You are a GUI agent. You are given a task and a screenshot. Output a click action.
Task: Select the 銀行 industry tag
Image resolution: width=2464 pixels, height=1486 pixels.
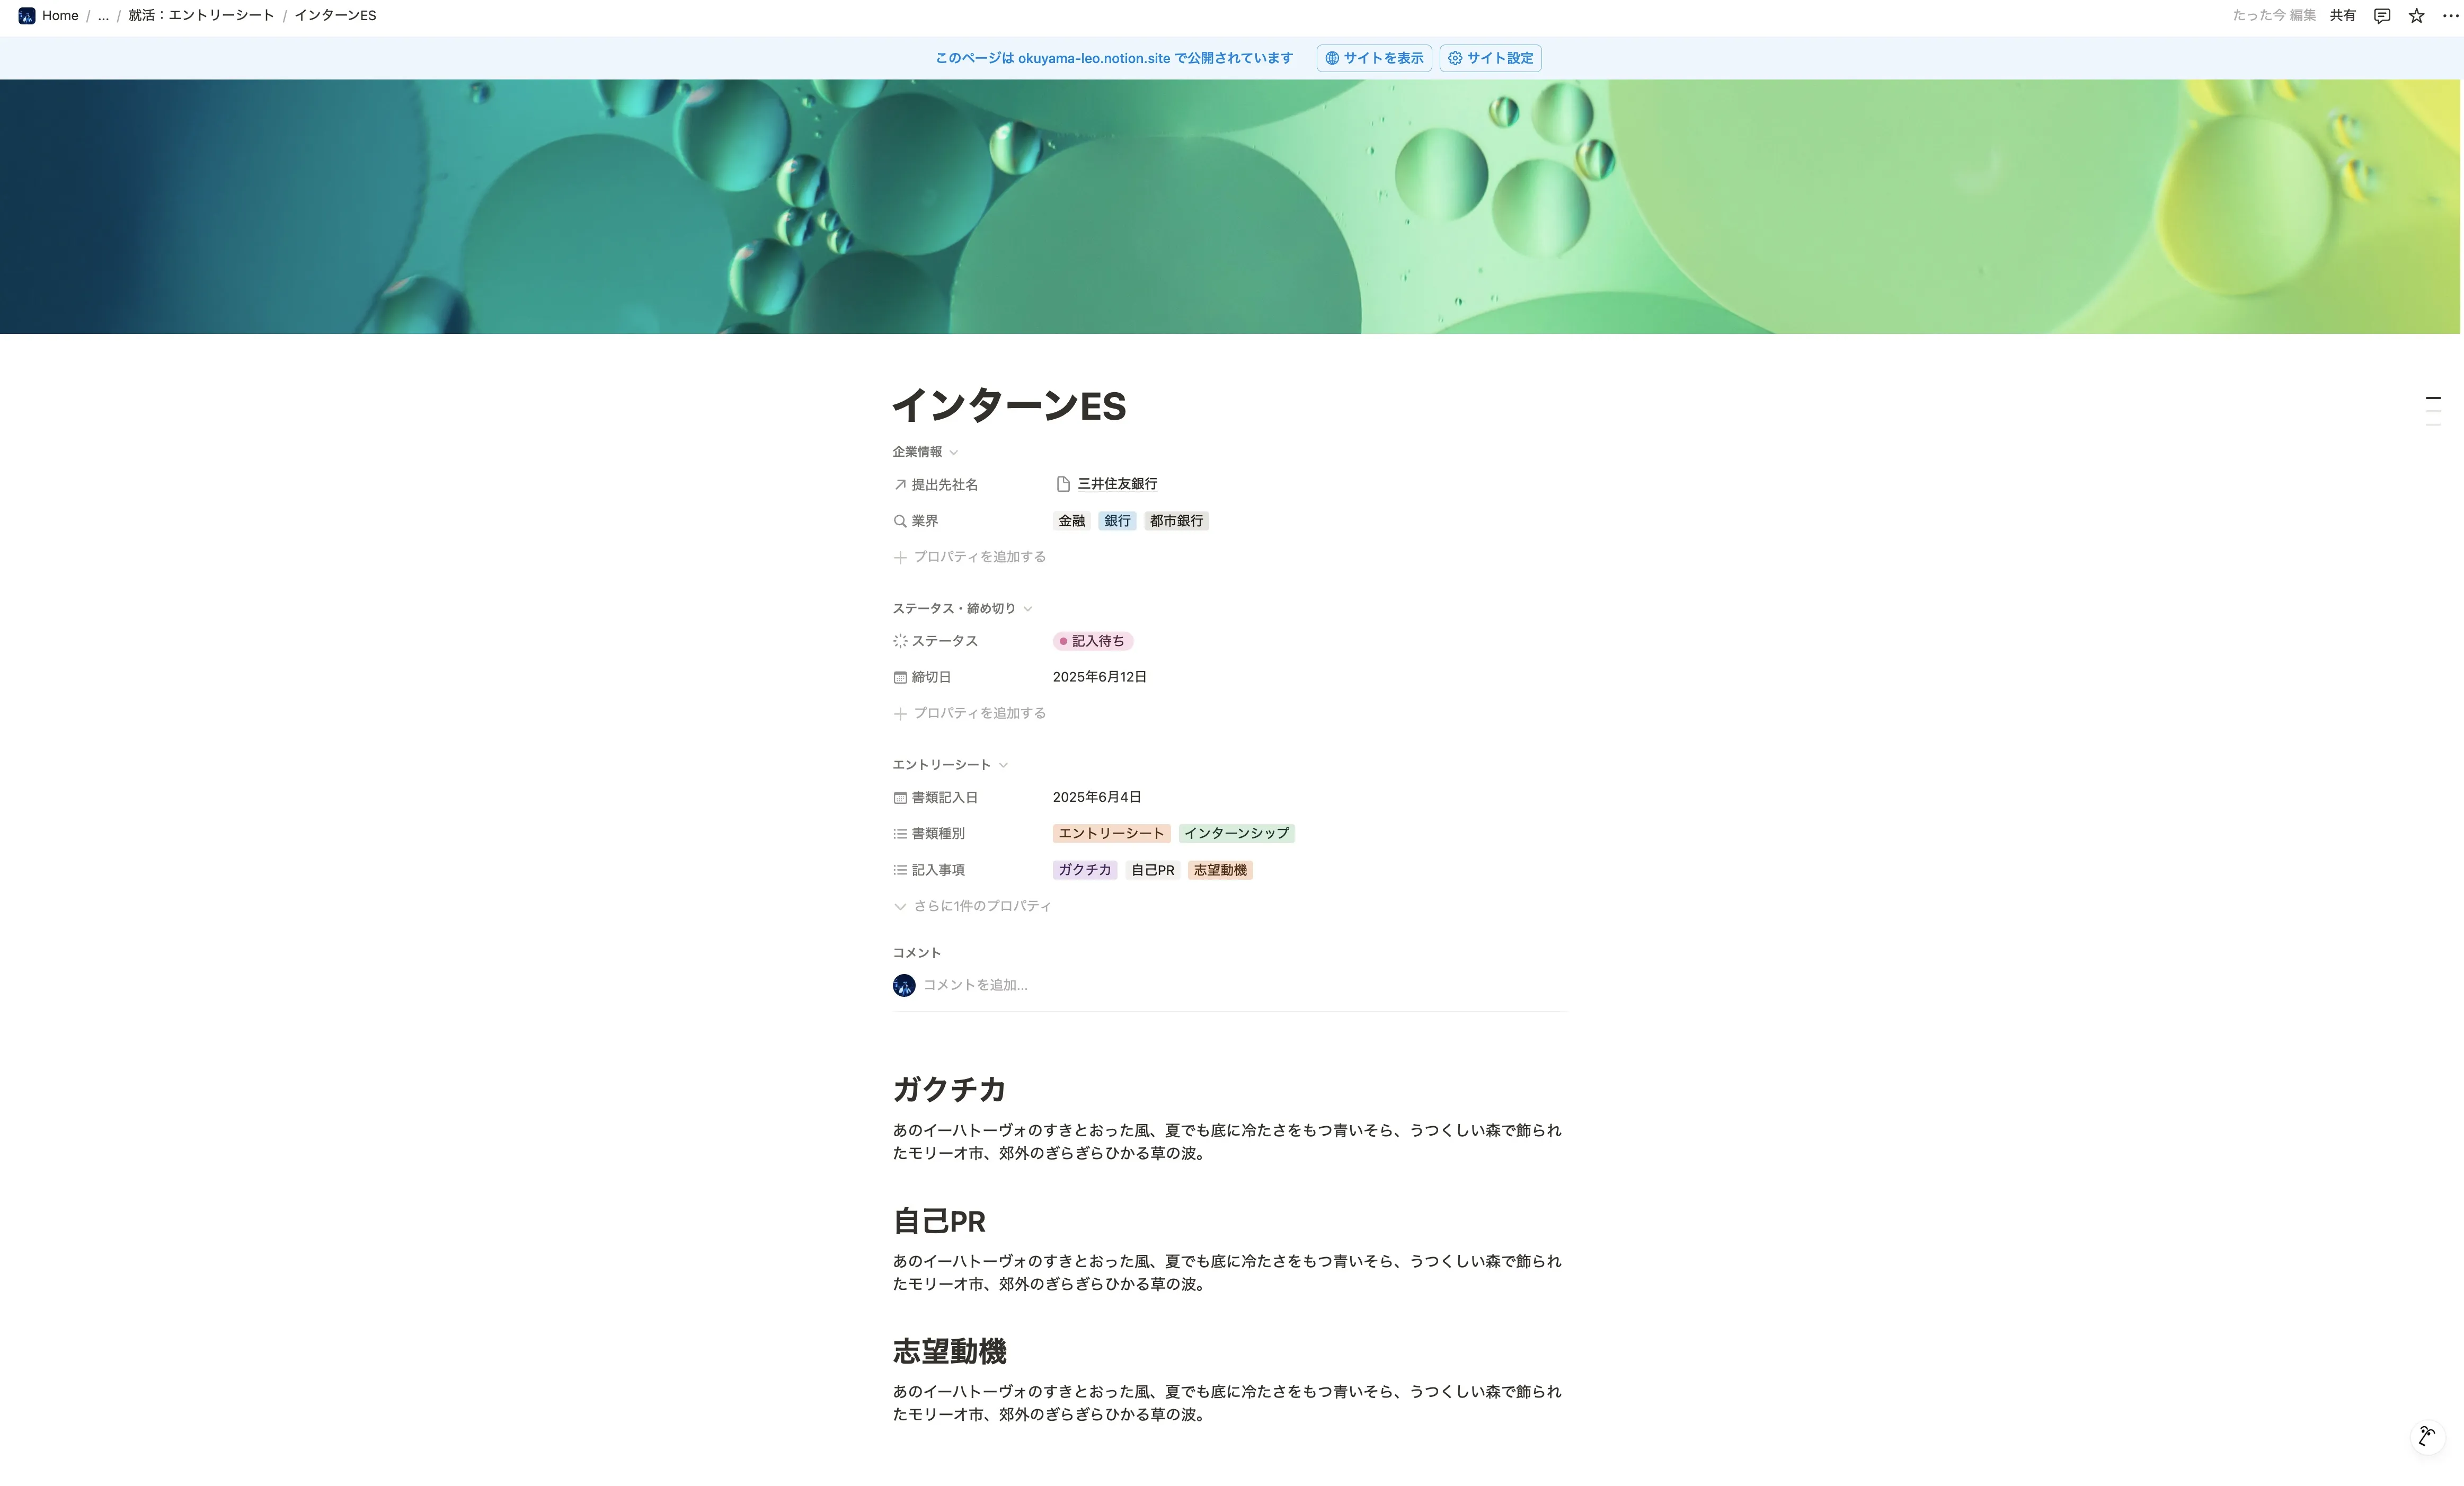pyautogui.click(x=1116, y=520)
